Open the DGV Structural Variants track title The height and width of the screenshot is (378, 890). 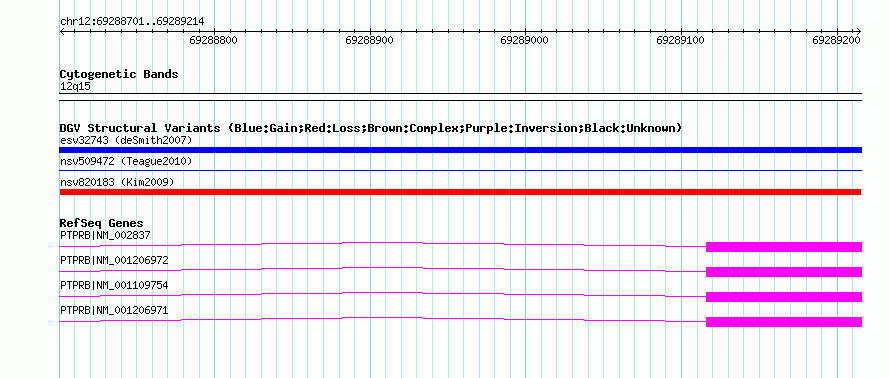pyautogui.click(x=371, y=128)
